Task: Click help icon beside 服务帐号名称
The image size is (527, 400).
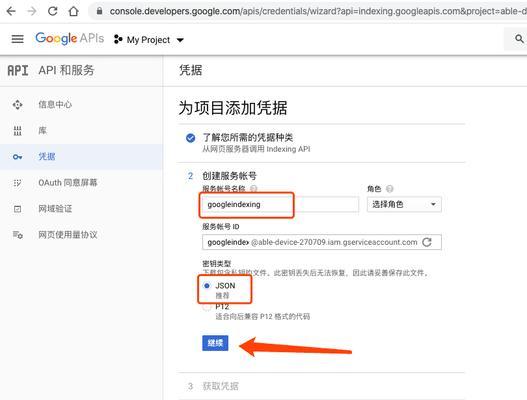Action: [254, 189]
